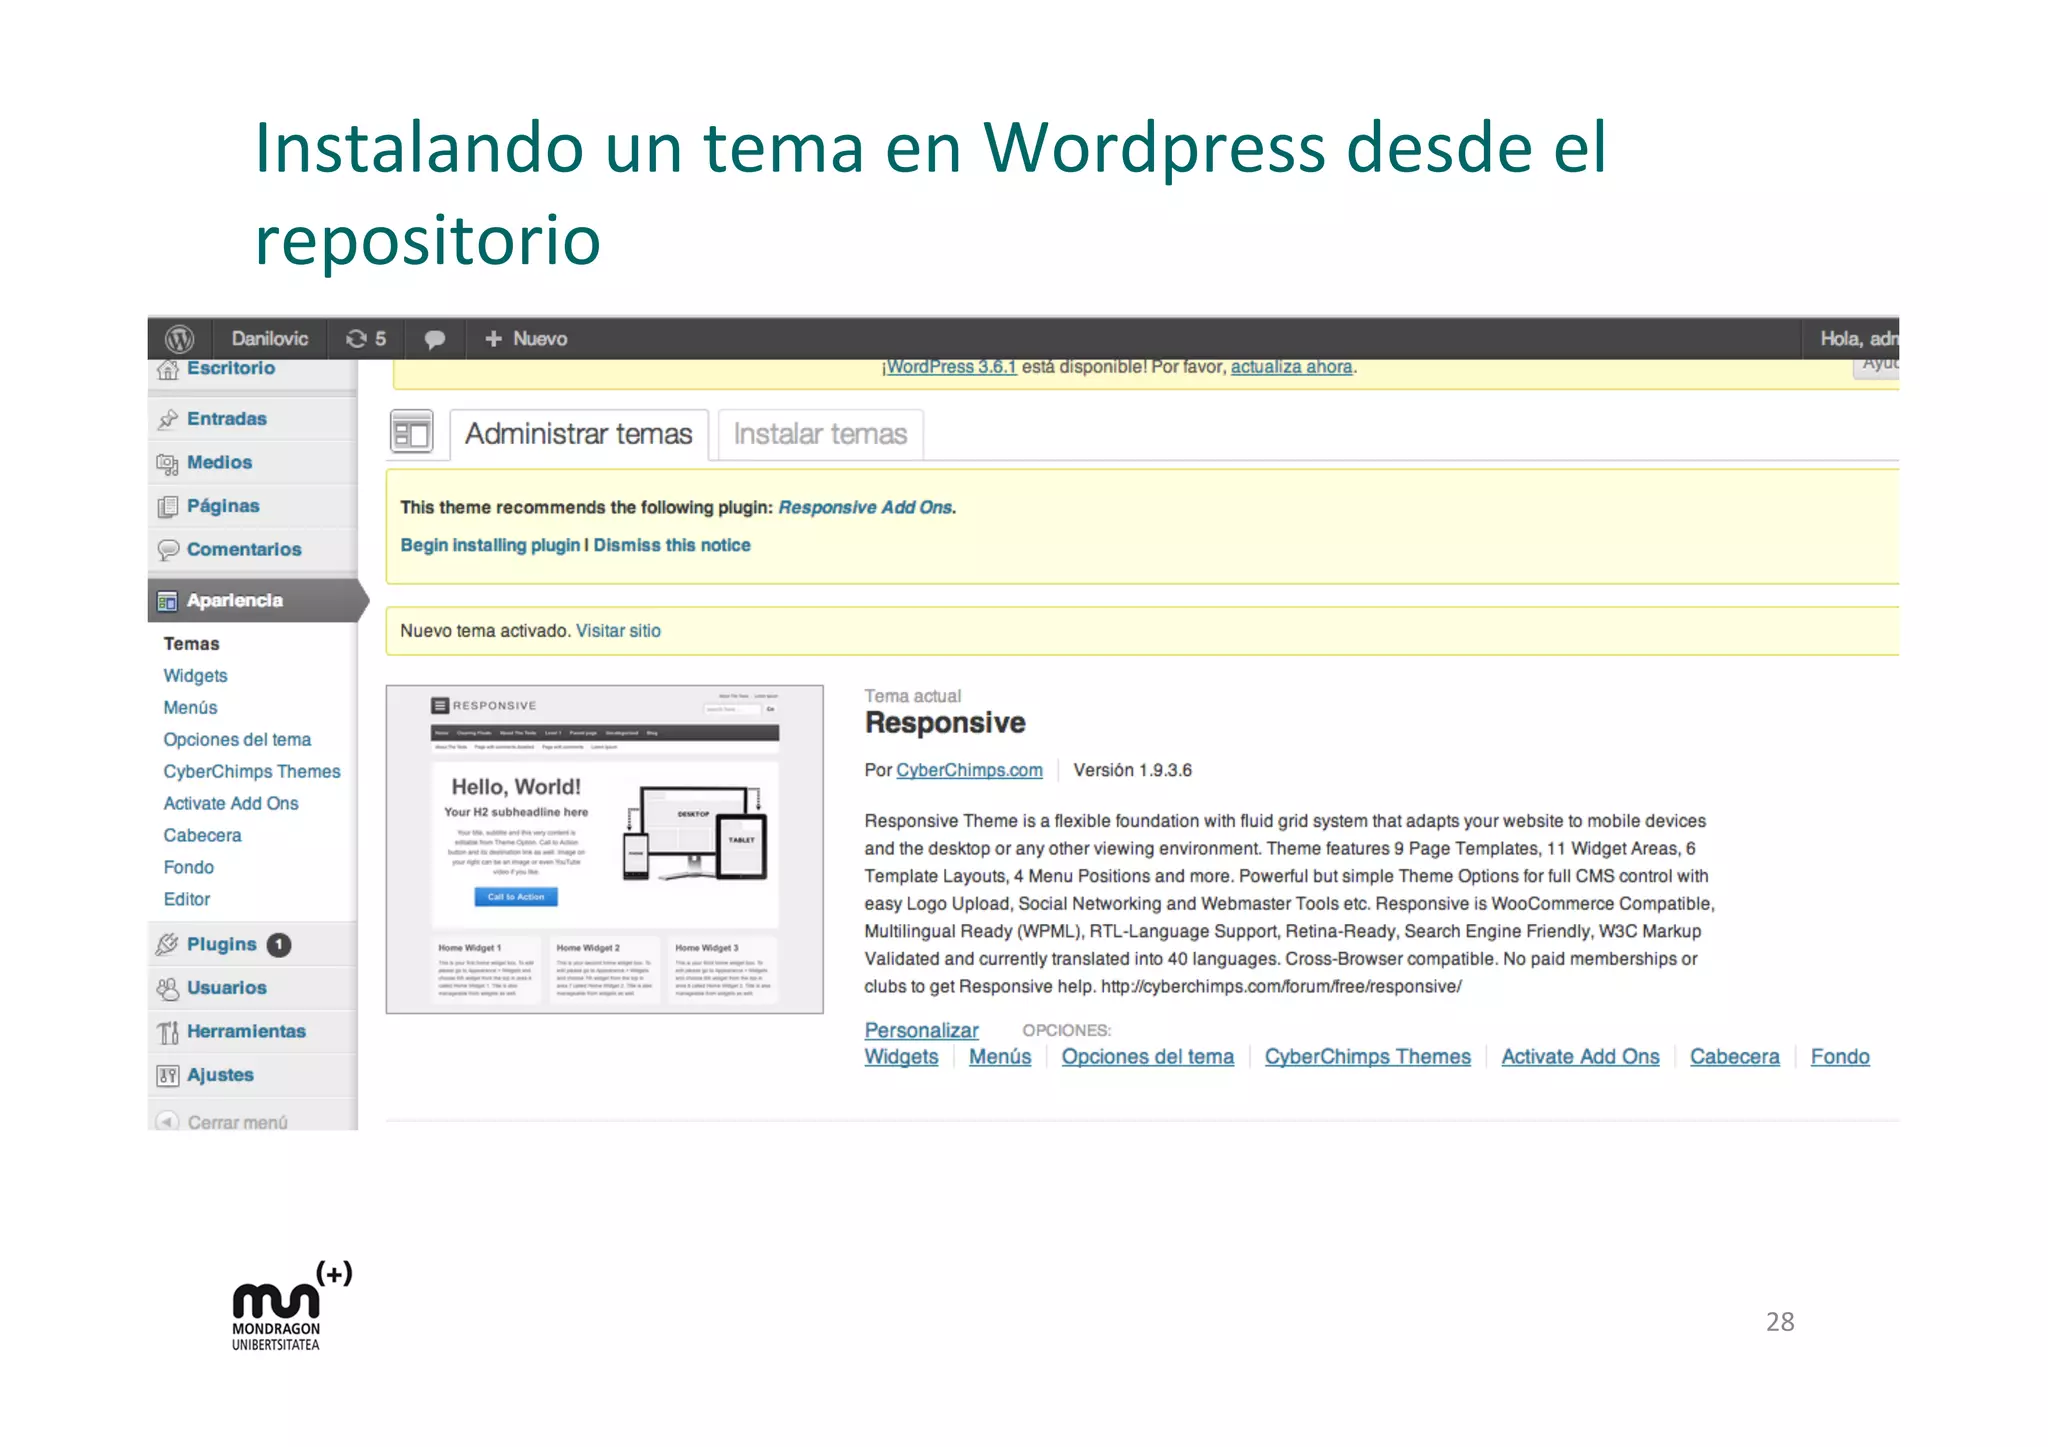Select Temas in Apariencia submenu
Viewport: 2048px width, 1447px height.
(x=191, y=644)
